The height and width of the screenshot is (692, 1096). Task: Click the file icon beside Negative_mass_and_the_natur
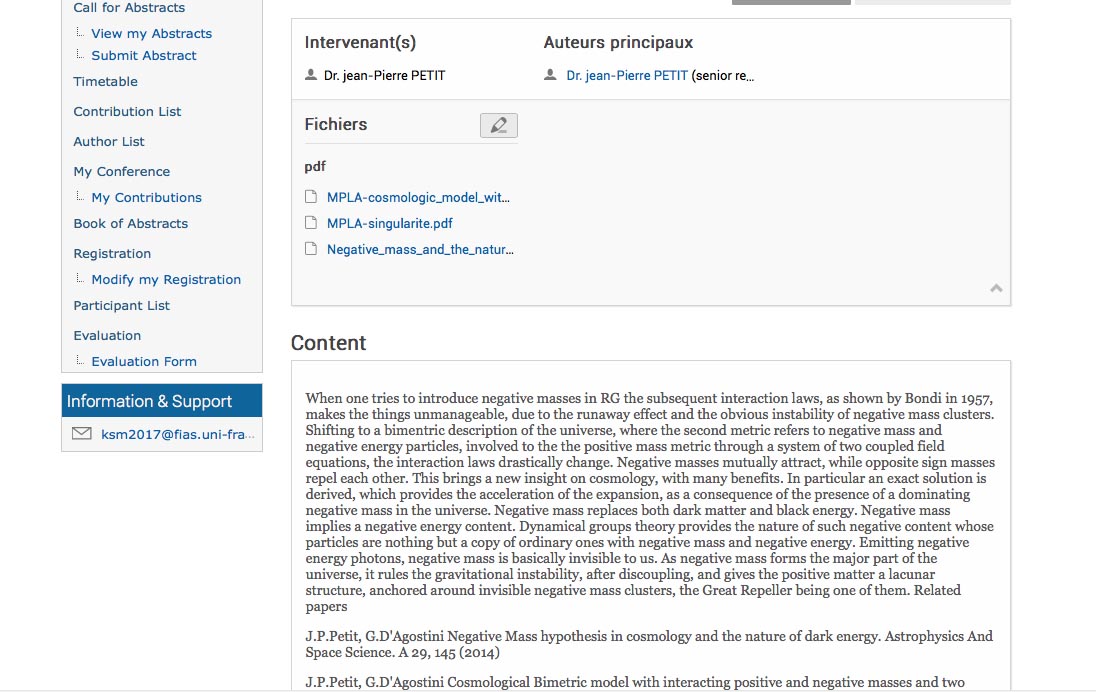[x=311, y=249]
